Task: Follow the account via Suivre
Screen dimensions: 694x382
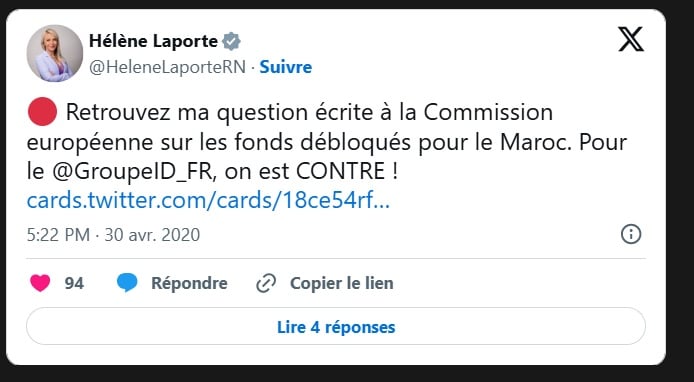Action: pos(285,67)
